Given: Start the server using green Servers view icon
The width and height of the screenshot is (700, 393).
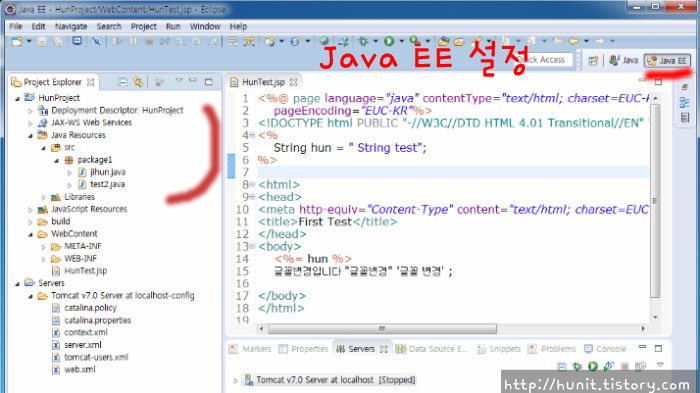Looking at the screenshot, I should (x=592, y=366).
